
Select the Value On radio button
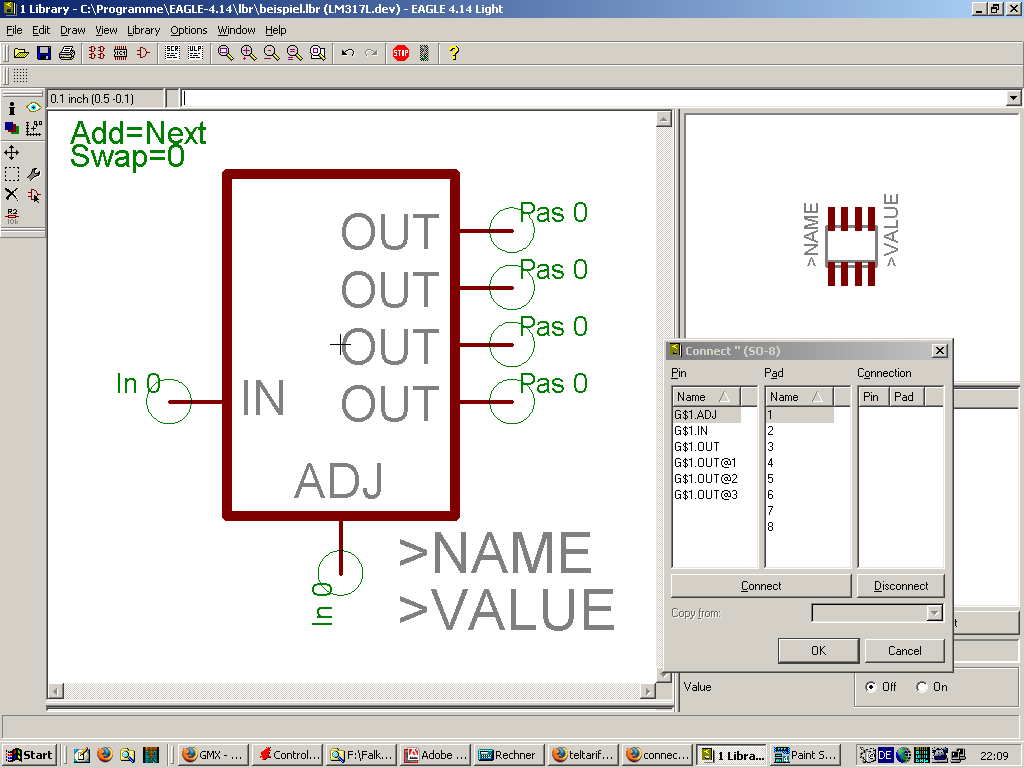tap(922, 687)
